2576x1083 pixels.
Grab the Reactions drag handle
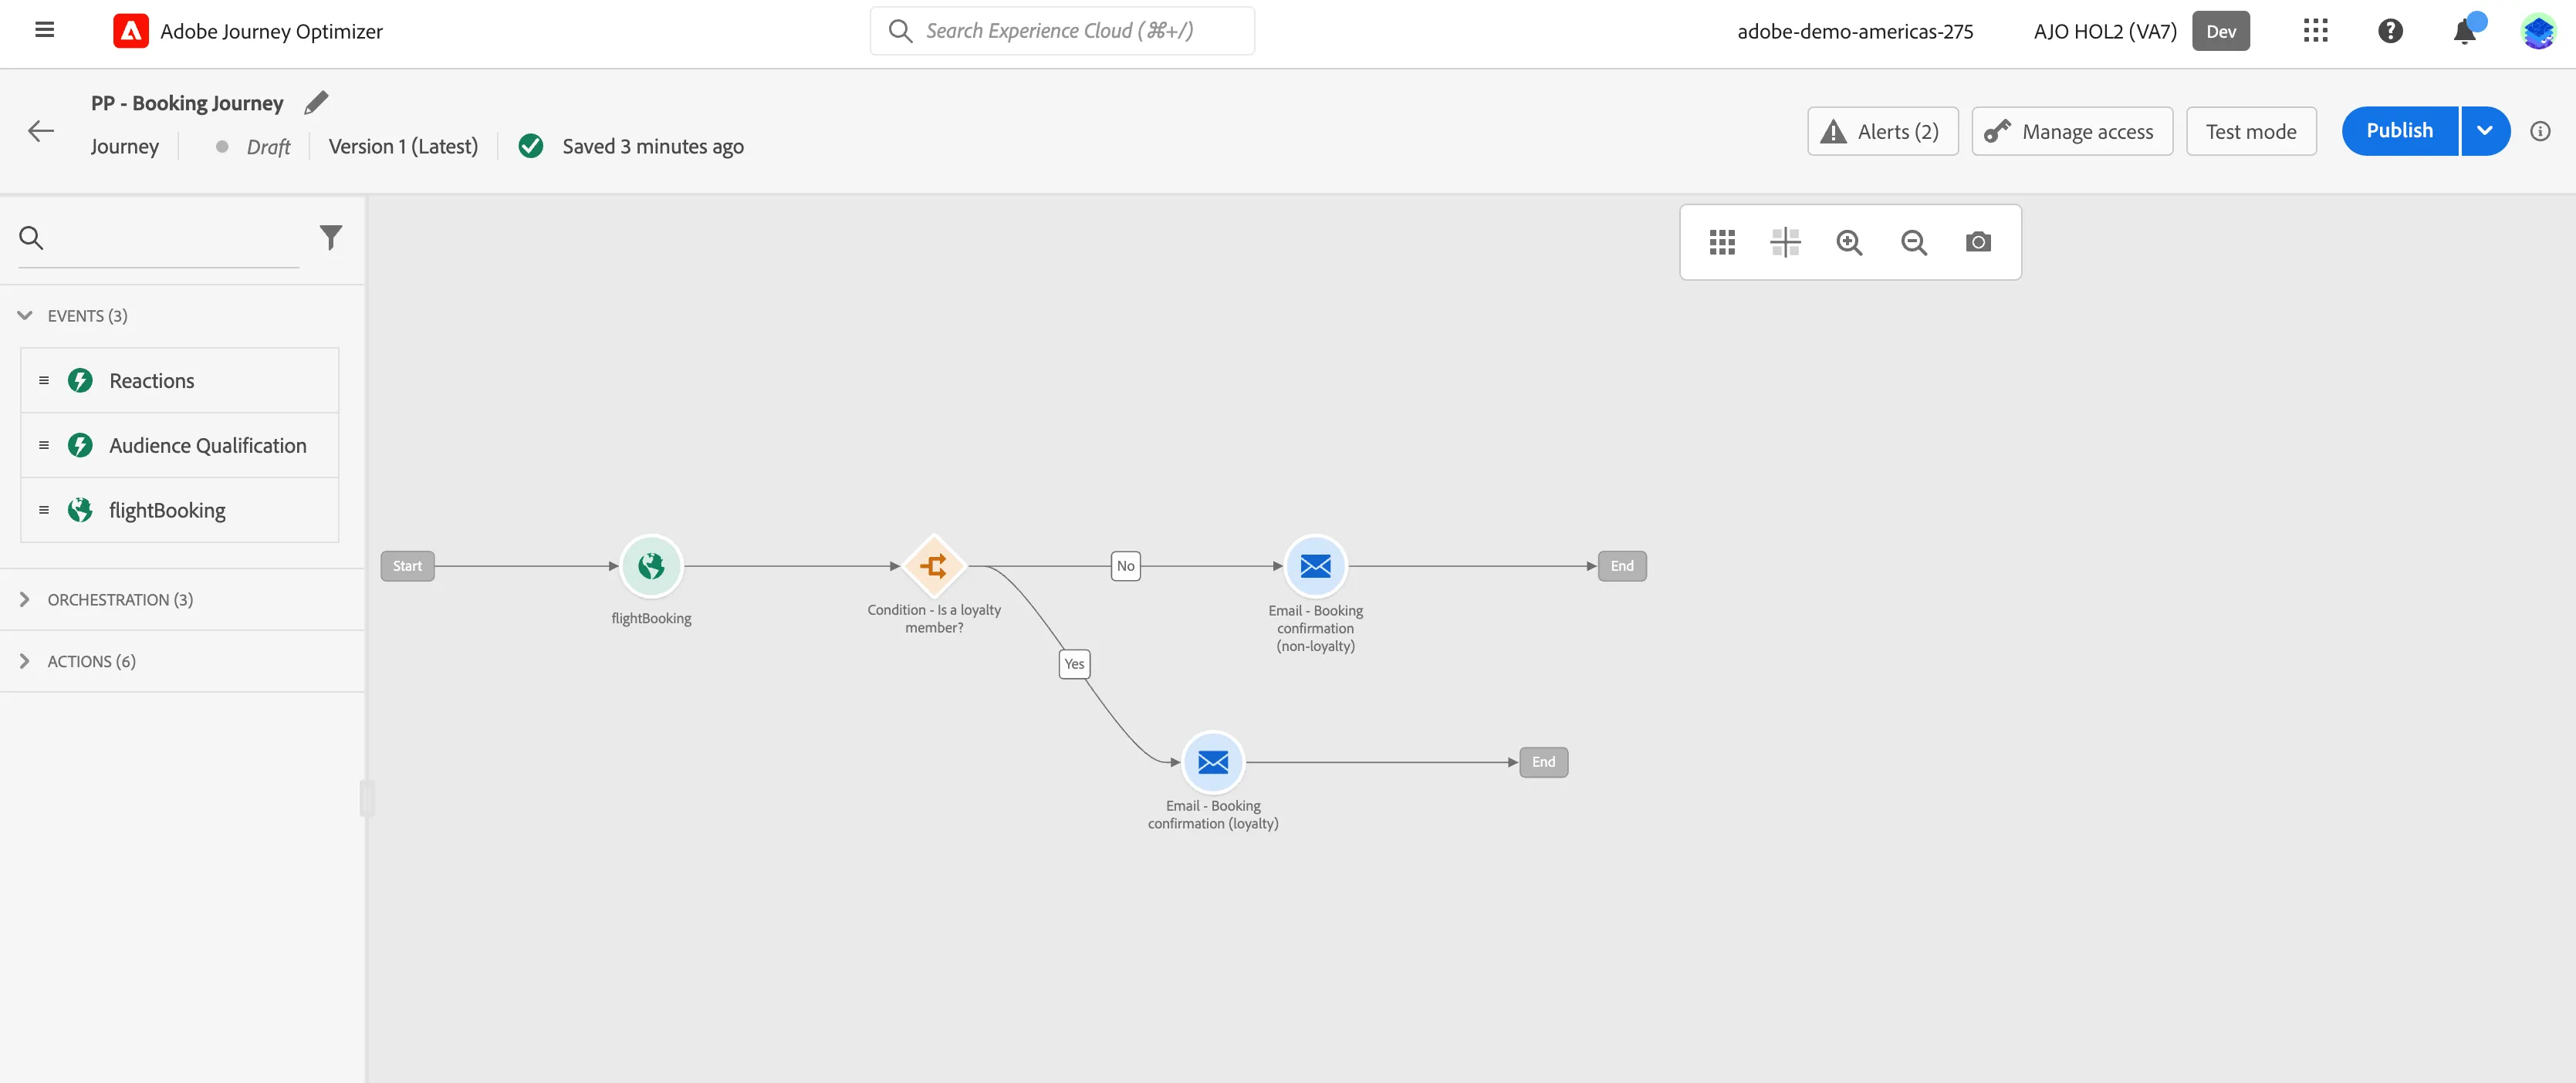(44, 380)
